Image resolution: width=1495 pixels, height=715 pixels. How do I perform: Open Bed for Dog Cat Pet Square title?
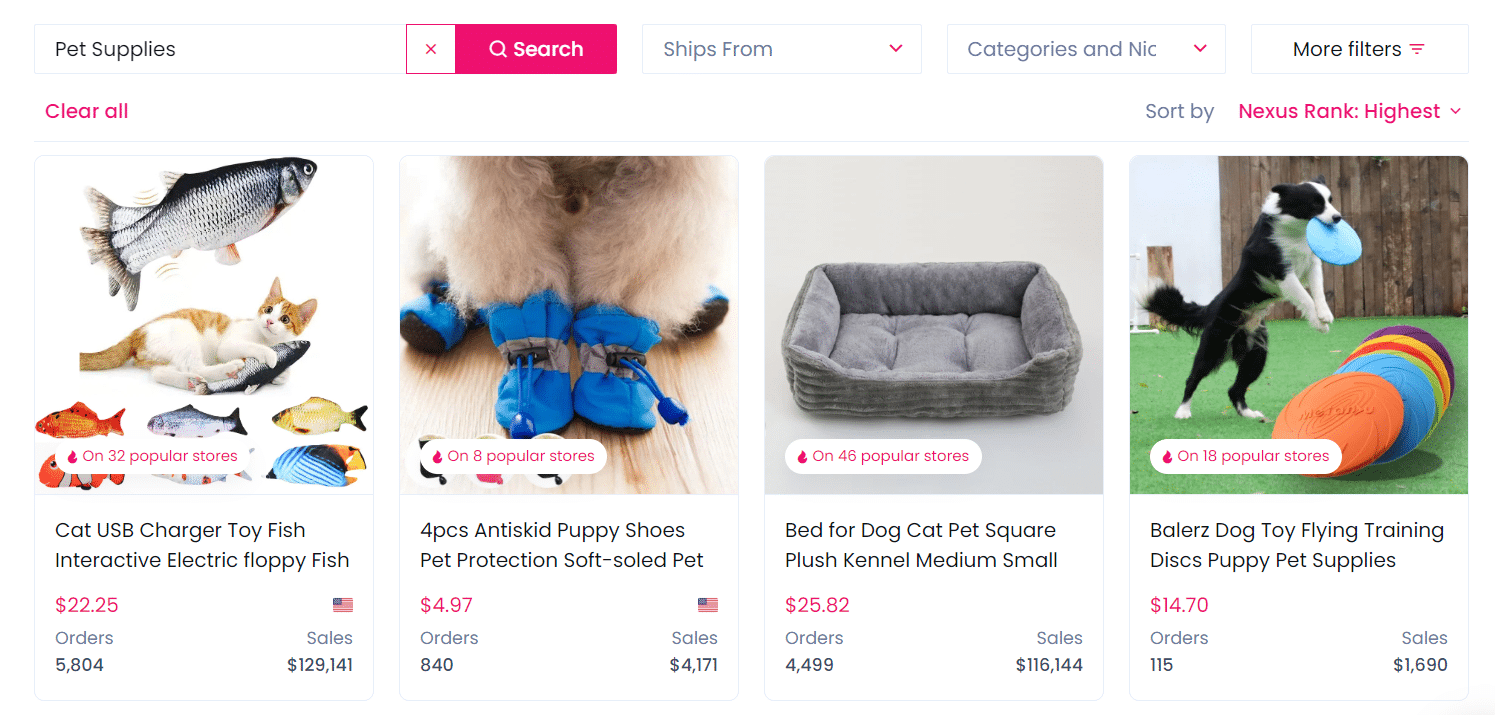pyautogui.click(x=920, y=545)
